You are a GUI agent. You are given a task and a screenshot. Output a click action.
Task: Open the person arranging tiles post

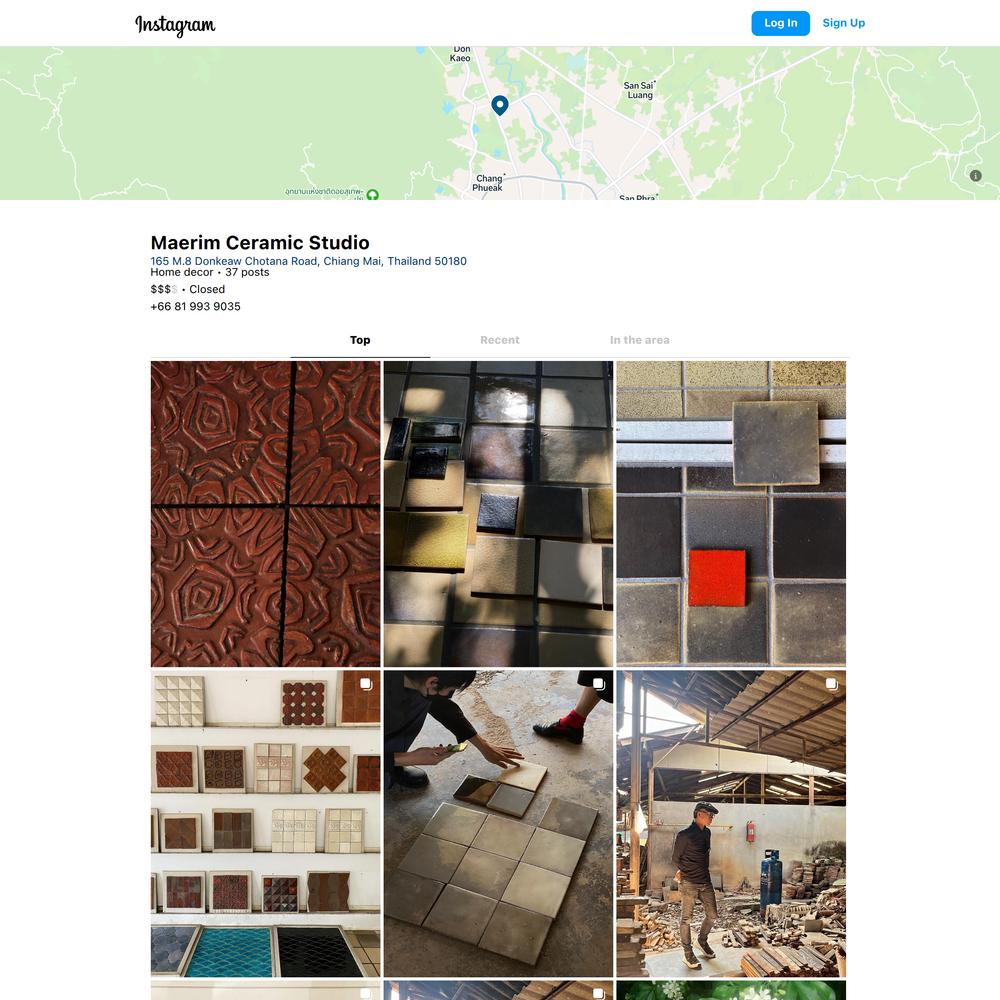(x=498, y=823)
